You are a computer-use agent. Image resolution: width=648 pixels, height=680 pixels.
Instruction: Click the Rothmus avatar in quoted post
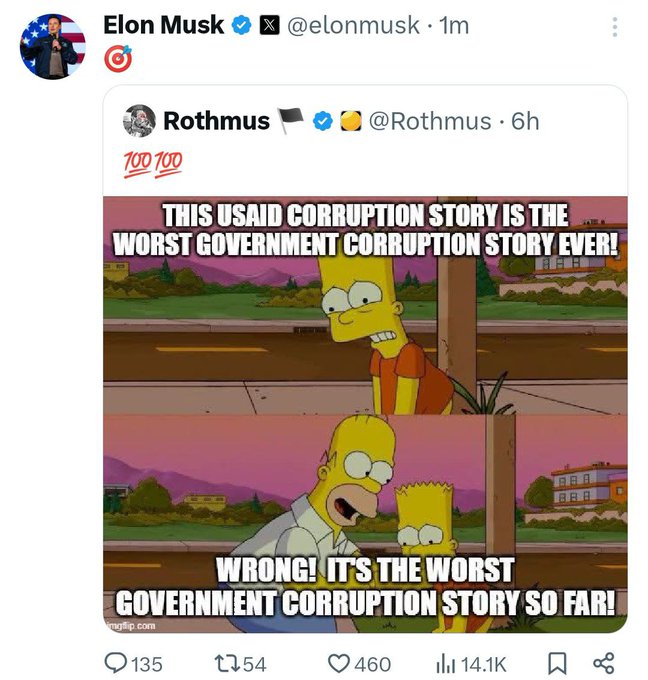(x=139, y=121)
